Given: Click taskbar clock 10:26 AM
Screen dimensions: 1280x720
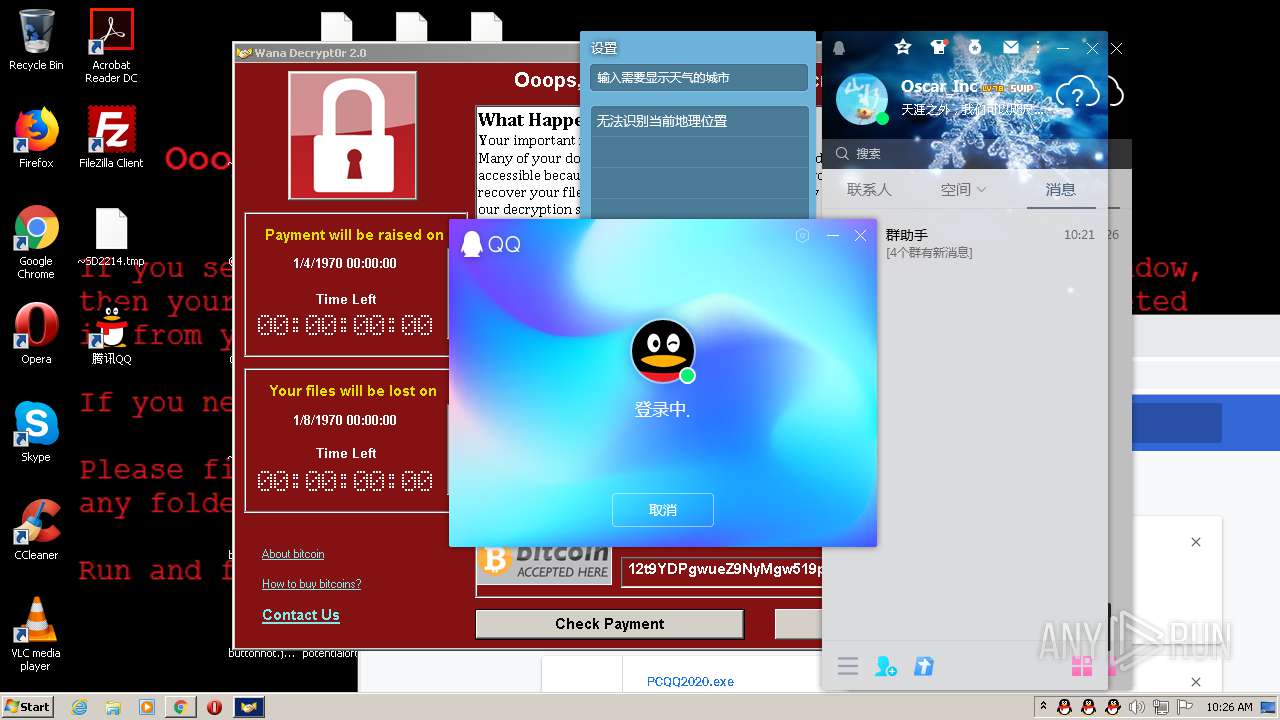Looking at the screenshot, I should [1229, 707].
